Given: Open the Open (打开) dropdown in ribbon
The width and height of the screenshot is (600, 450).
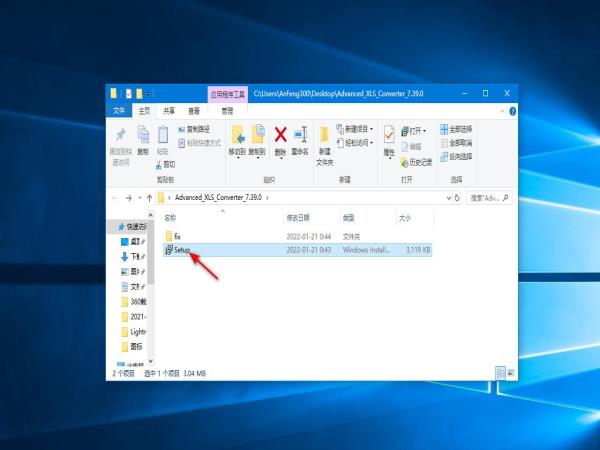Looking at the screenshot, I should [413, 131].
